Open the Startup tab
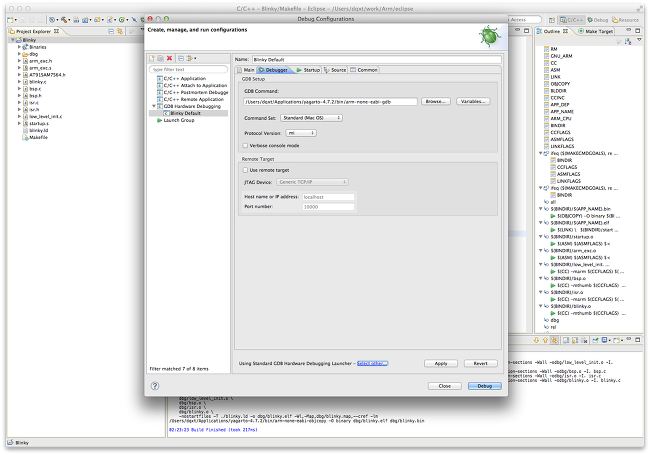The width and height of the screenshot is (650, 455). click(x=308, y=70)
